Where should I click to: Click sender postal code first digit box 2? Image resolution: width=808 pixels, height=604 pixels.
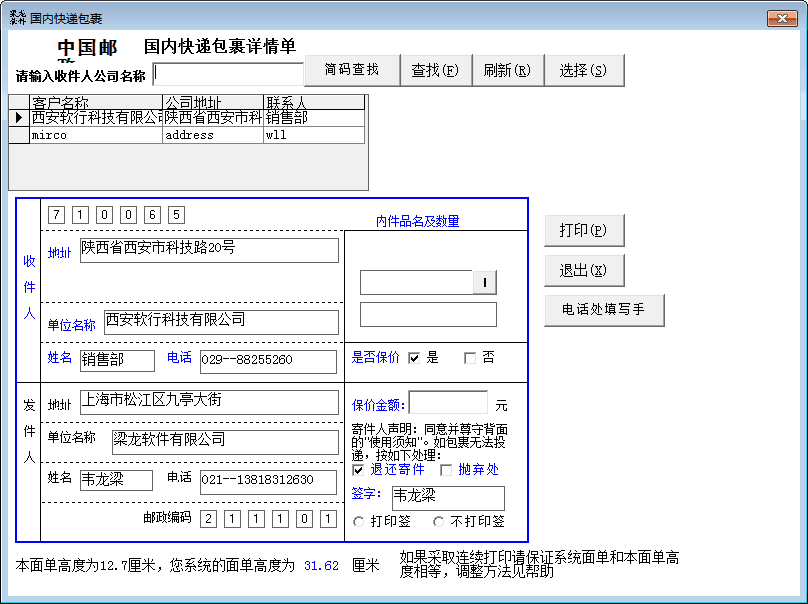pos(208,519)
